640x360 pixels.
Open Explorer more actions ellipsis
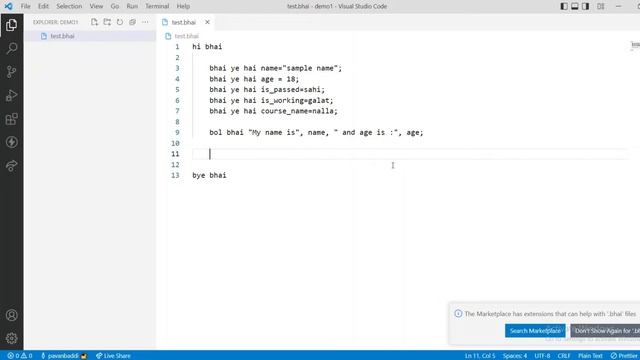point(145,22)
